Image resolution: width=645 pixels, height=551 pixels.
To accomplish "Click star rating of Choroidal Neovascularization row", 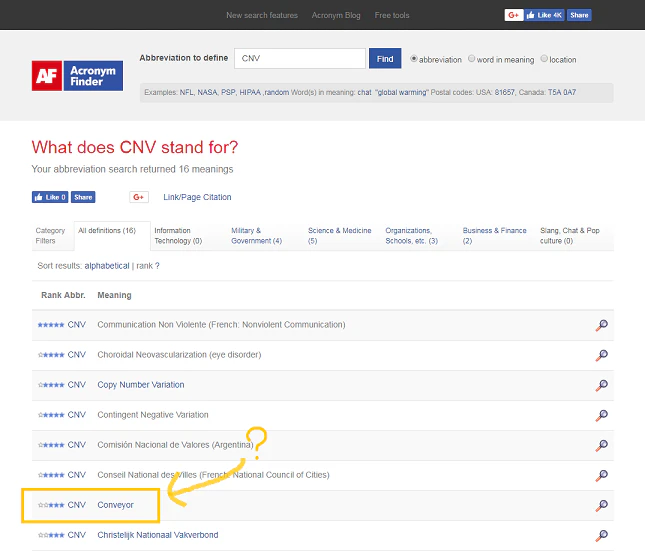I will click(x=51, y=355).
